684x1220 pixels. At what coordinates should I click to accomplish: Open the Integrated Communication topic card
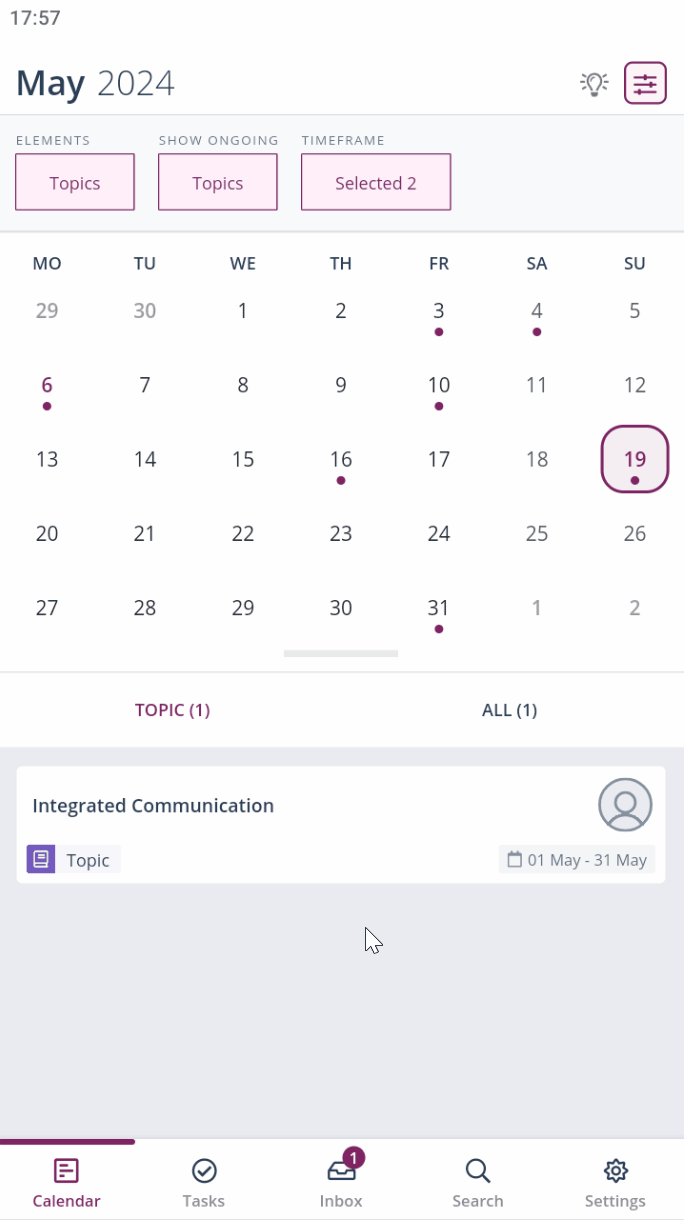coord(300,806)
